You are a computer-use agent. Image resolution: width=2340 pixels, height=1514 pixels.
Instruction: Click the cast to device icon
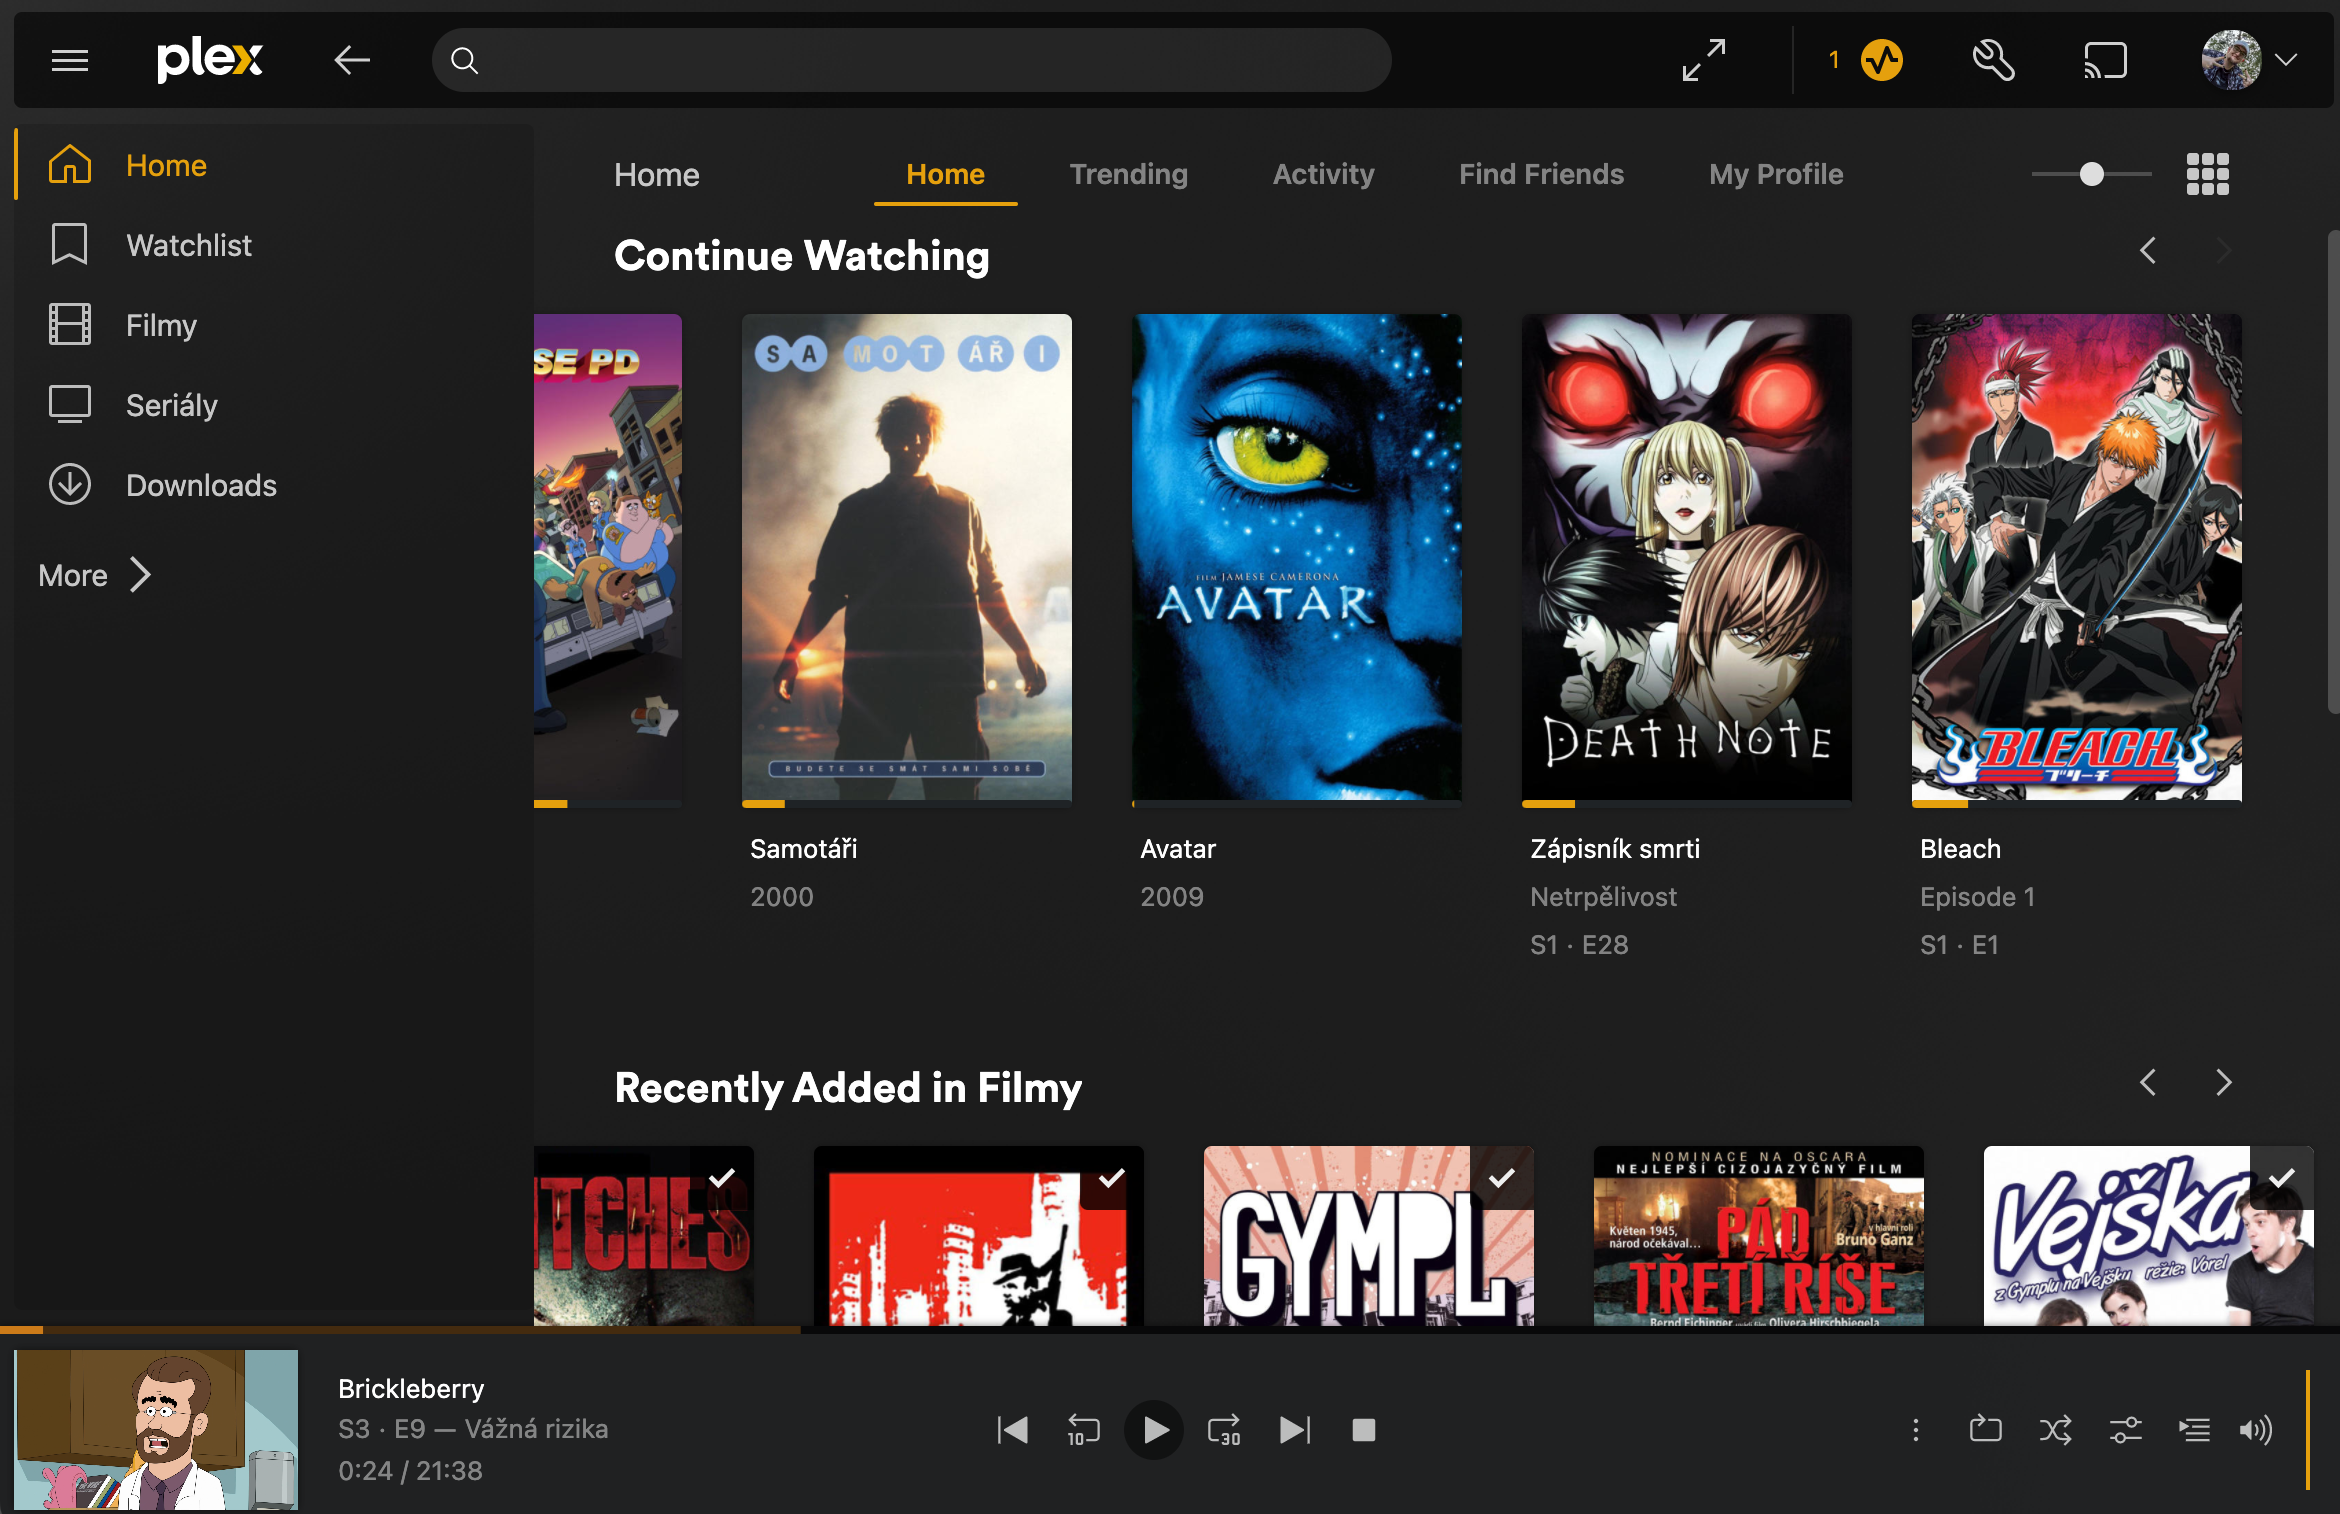point(2105,61)
